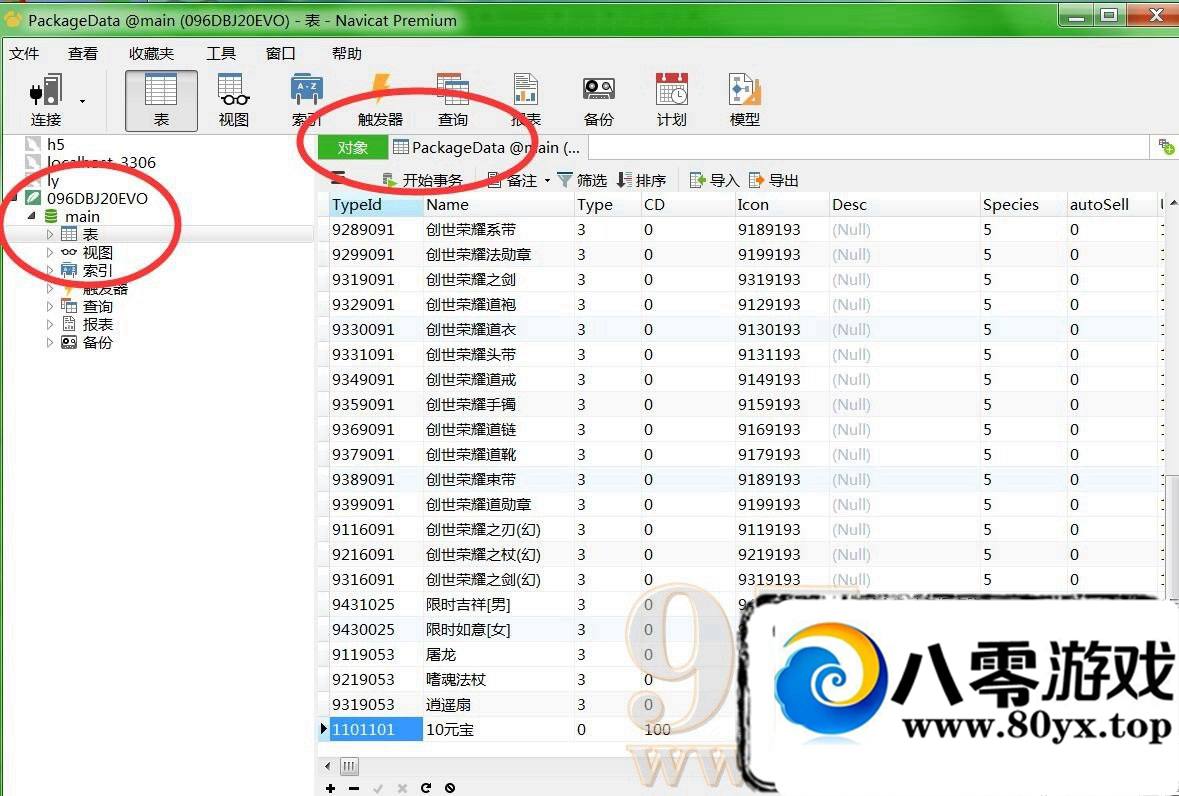Screen dimensions: 1179x796
Task: Click the horizontal scrollbar thumb
Action: tap(349, 767)
